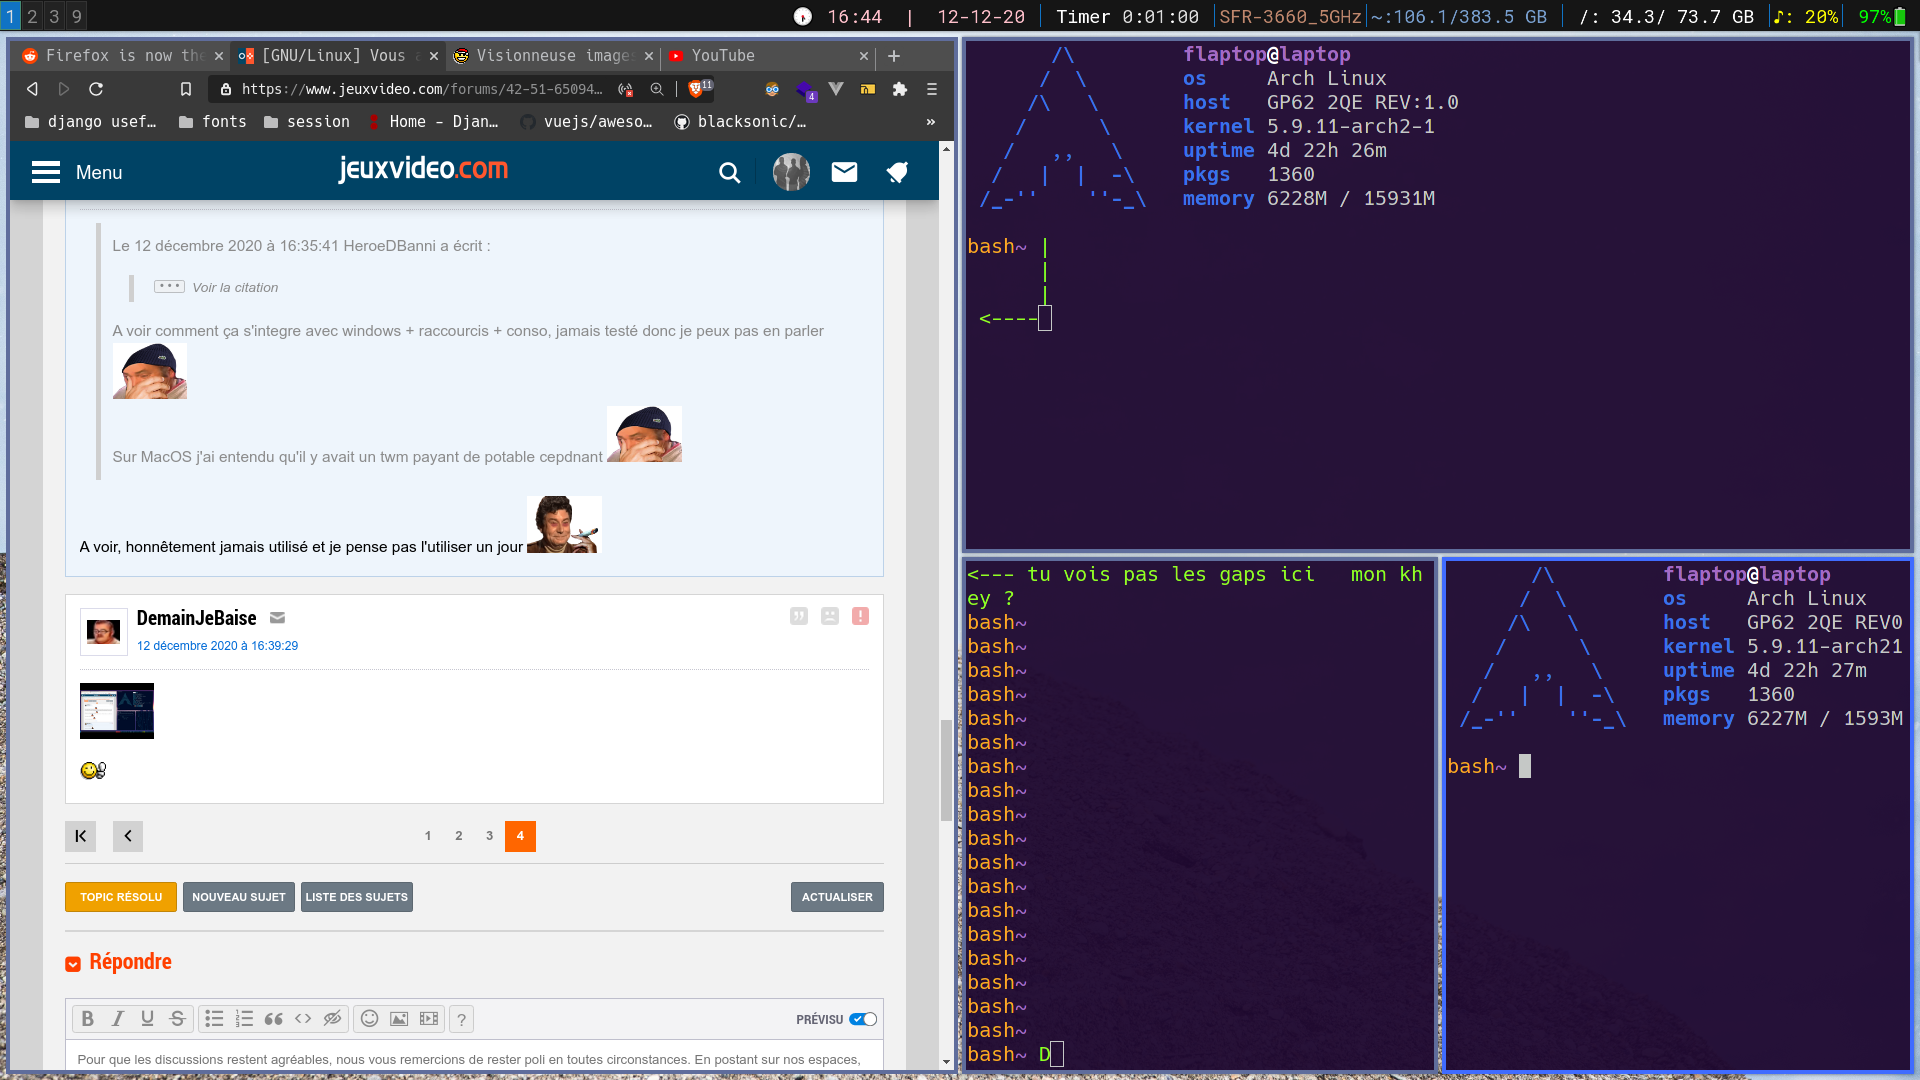The width and height of the screenshot is (1920, 1080).
Task: Insert spoiler with crossed-eye icon
Action: click(x=332, y=1018)
